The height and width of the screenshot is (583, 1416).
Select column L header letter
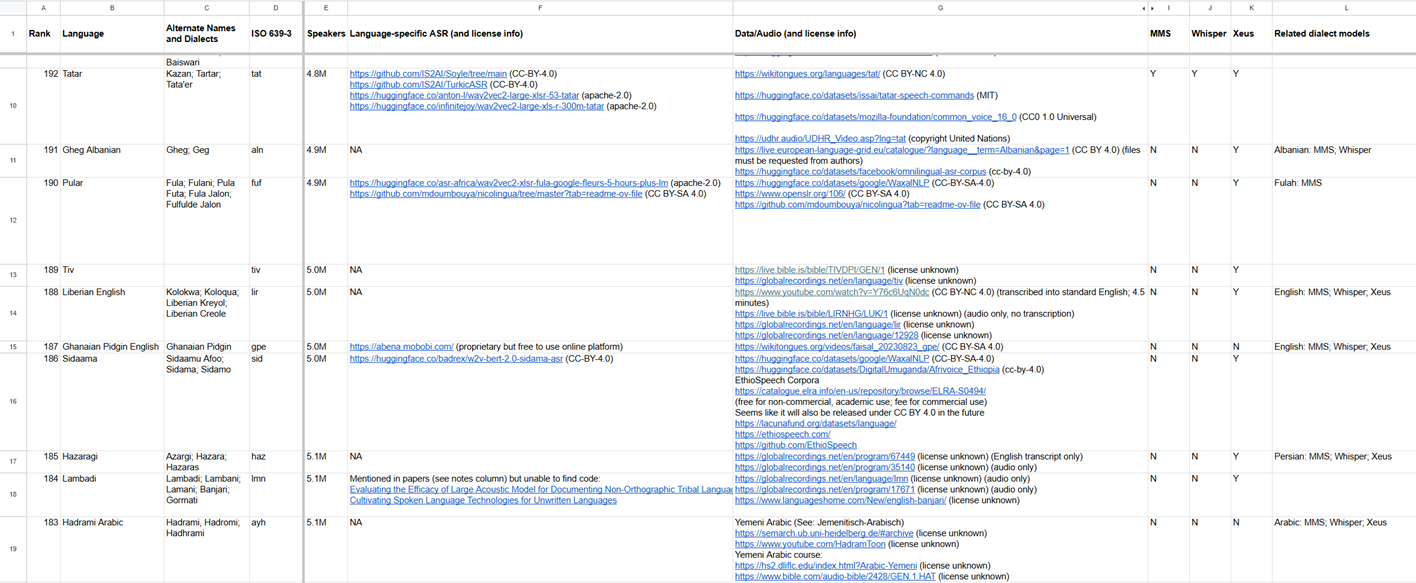(1344, 8)
